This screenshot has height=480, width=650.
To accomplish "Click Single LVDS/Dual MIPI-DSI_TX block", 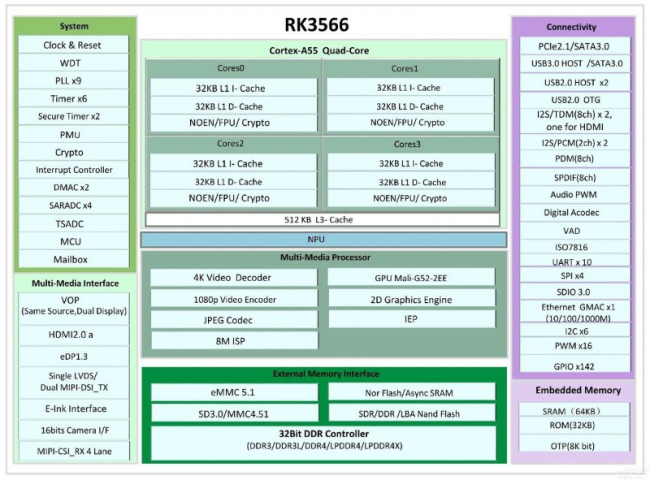I will point(74,382).
